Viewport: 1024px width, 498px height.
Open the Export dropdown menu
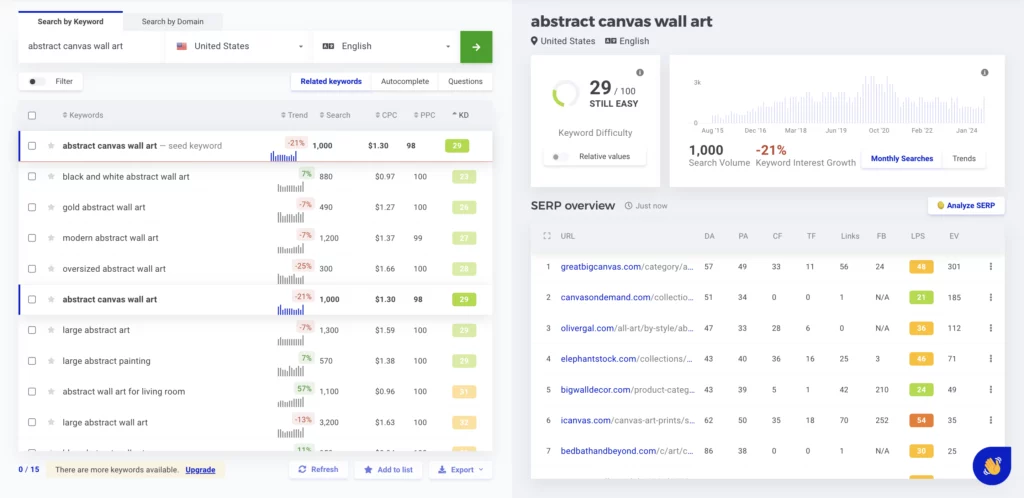point(459,469)
